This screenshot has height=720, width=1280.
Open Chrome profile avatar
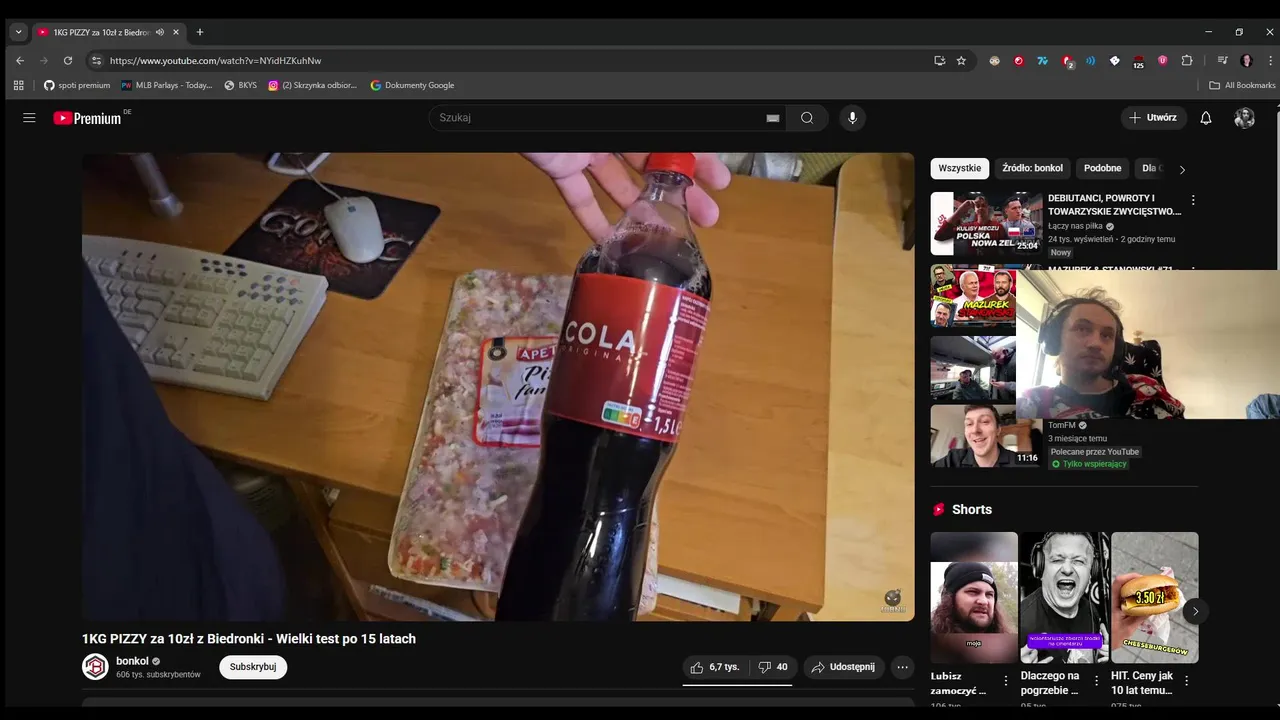point(1246,60)
